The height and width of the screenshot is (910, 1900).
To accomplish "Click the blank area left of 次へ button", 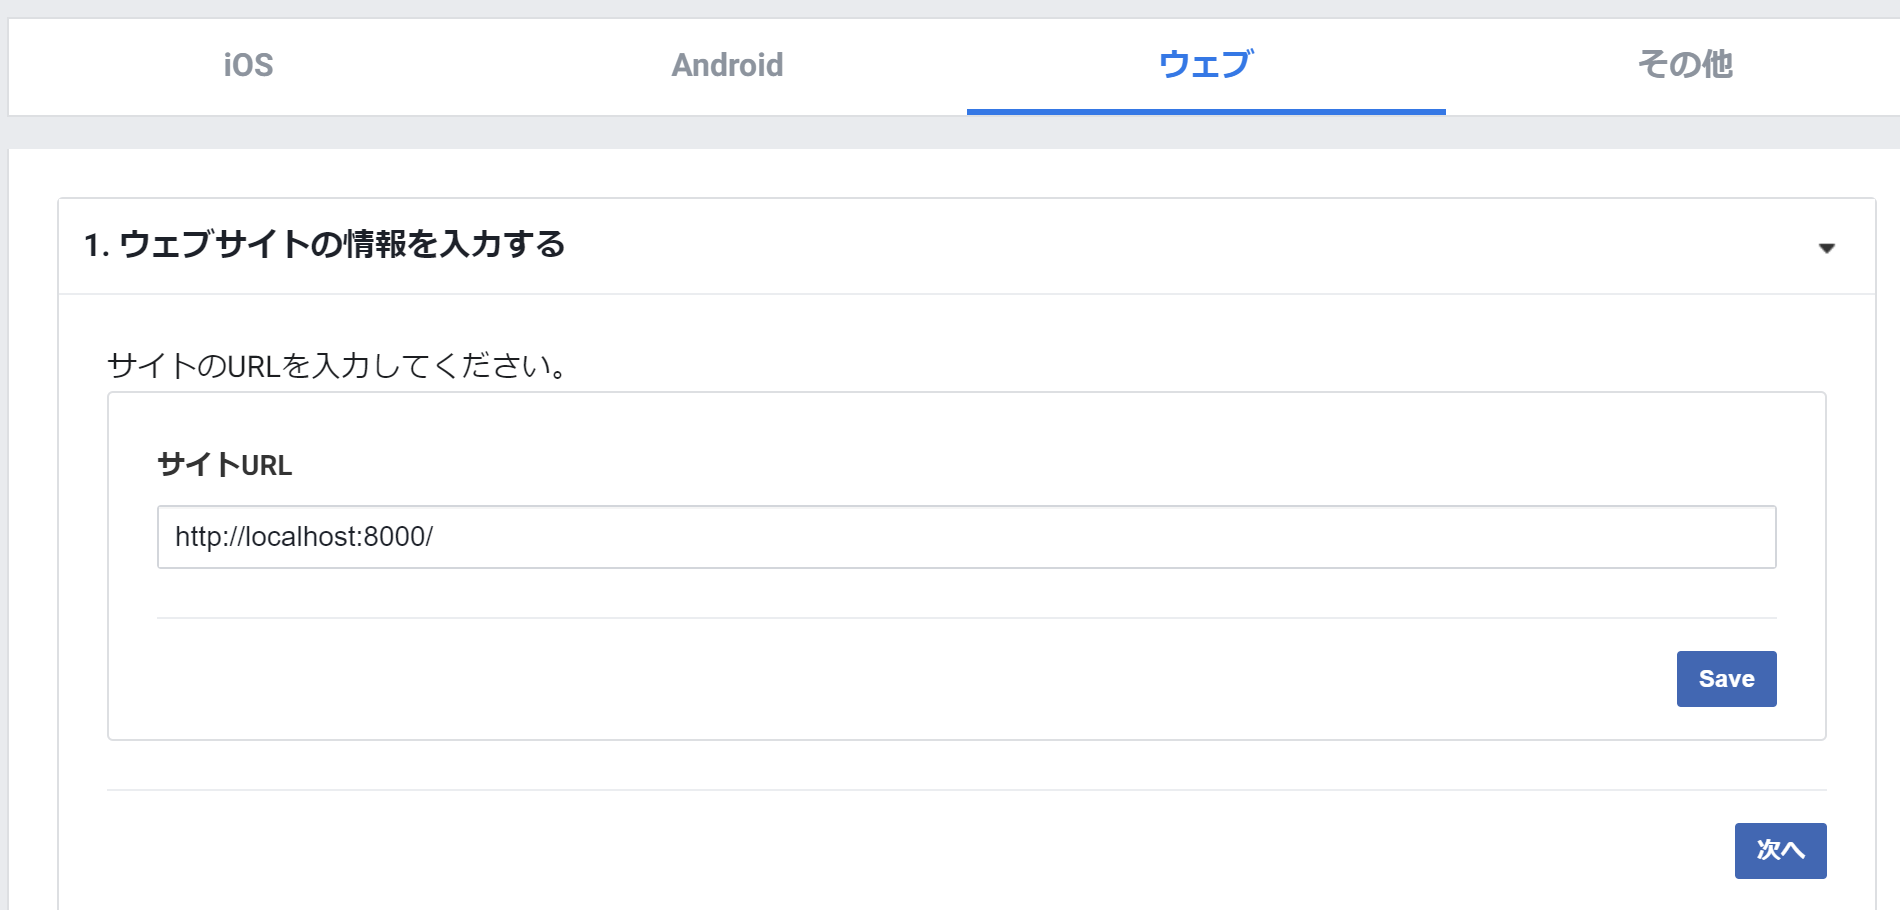I will (900, 850).
